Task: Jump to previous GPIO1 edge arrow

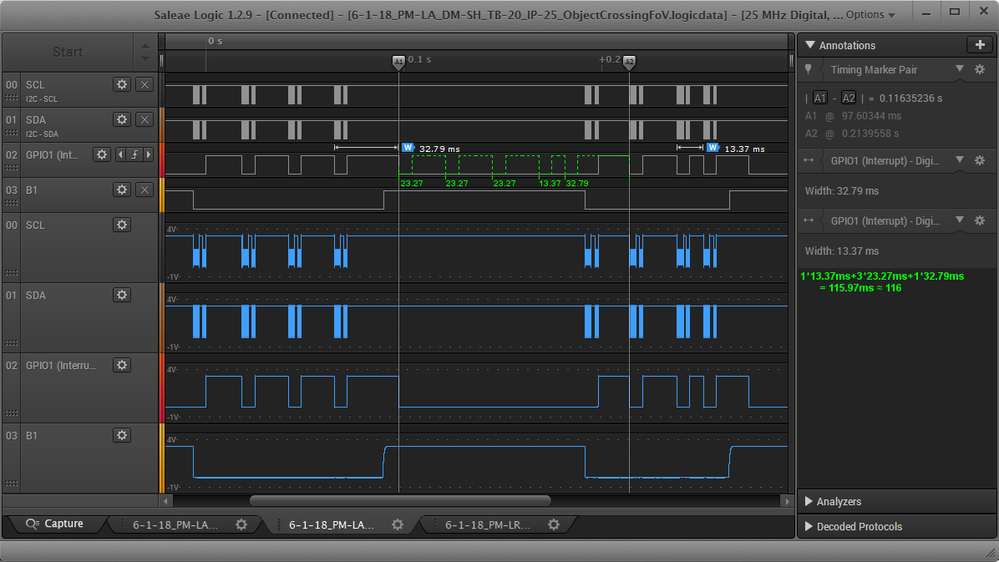Action: point(120,155)
